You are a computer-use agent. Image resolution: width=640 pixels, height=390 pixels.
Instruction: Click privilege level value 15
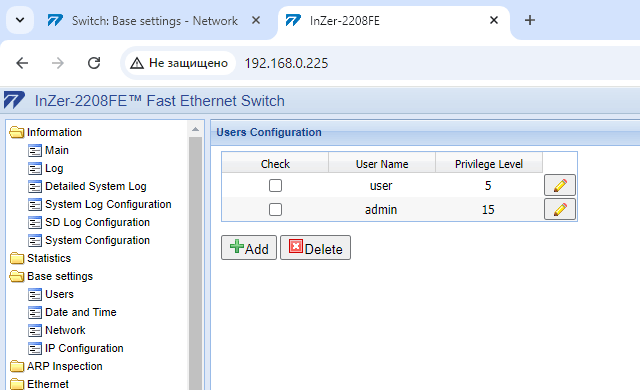tap(488, 210)
